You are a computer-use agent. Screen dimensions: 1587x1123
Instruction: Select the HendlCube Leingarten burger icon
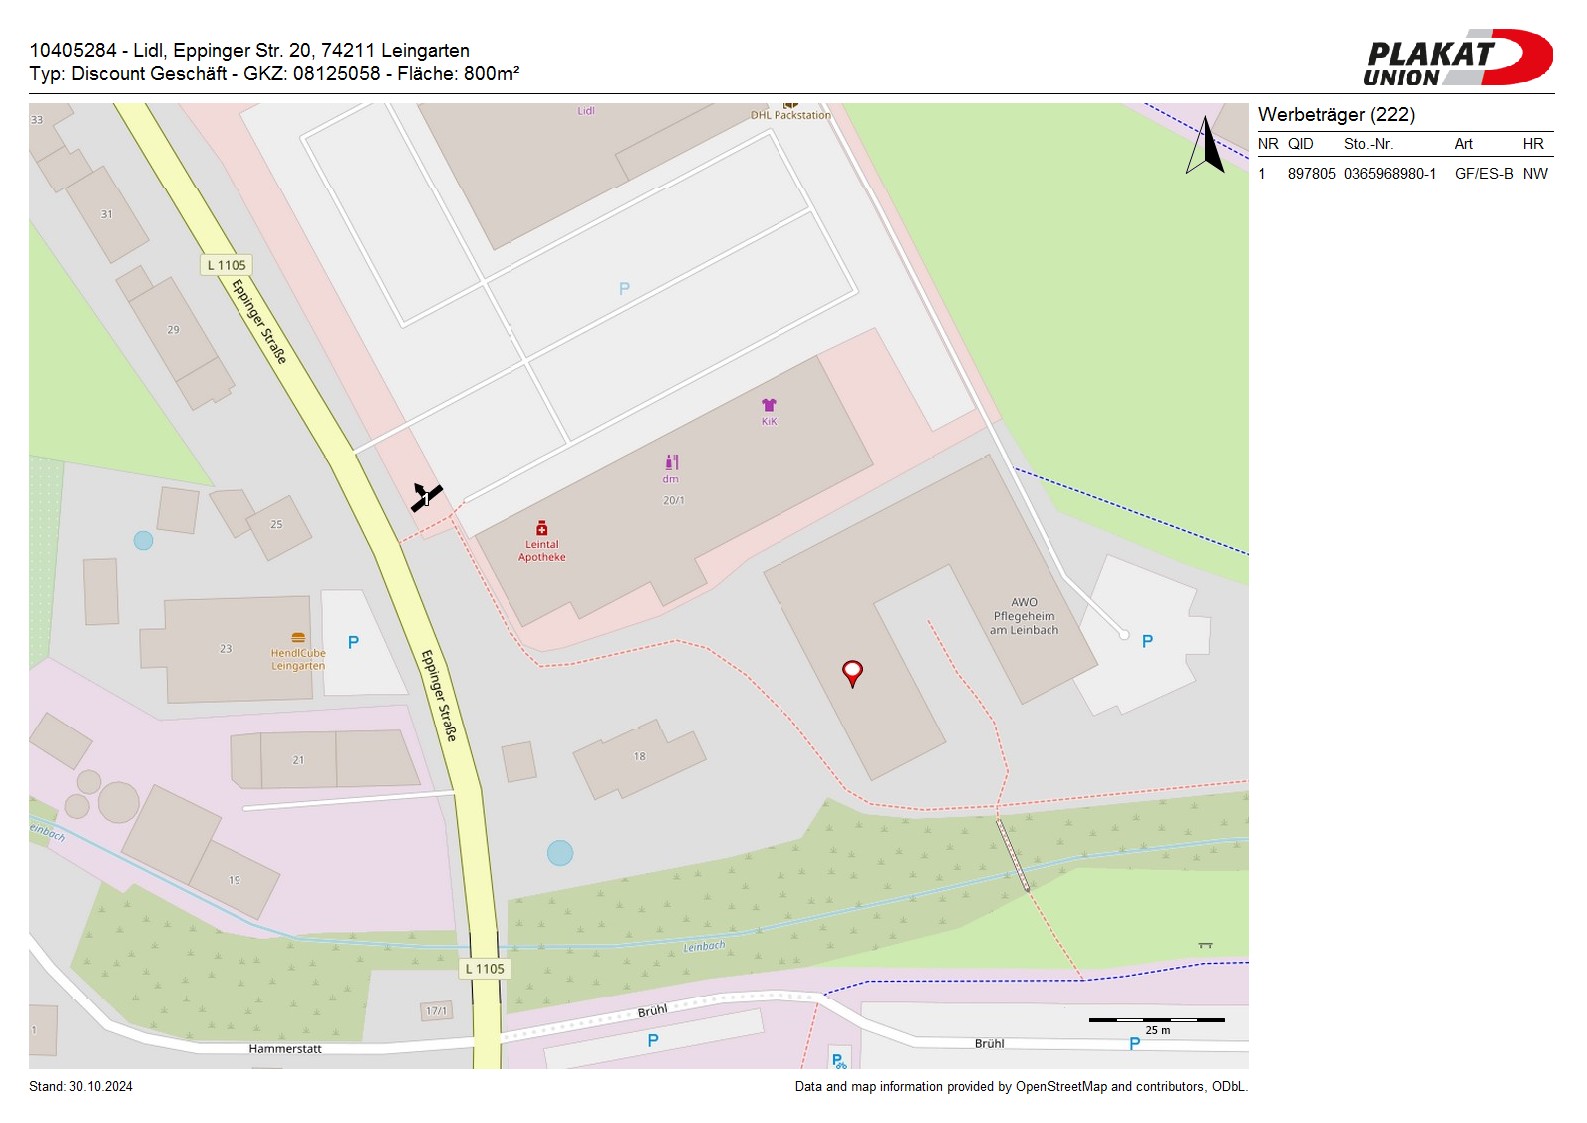click(298, 637)
